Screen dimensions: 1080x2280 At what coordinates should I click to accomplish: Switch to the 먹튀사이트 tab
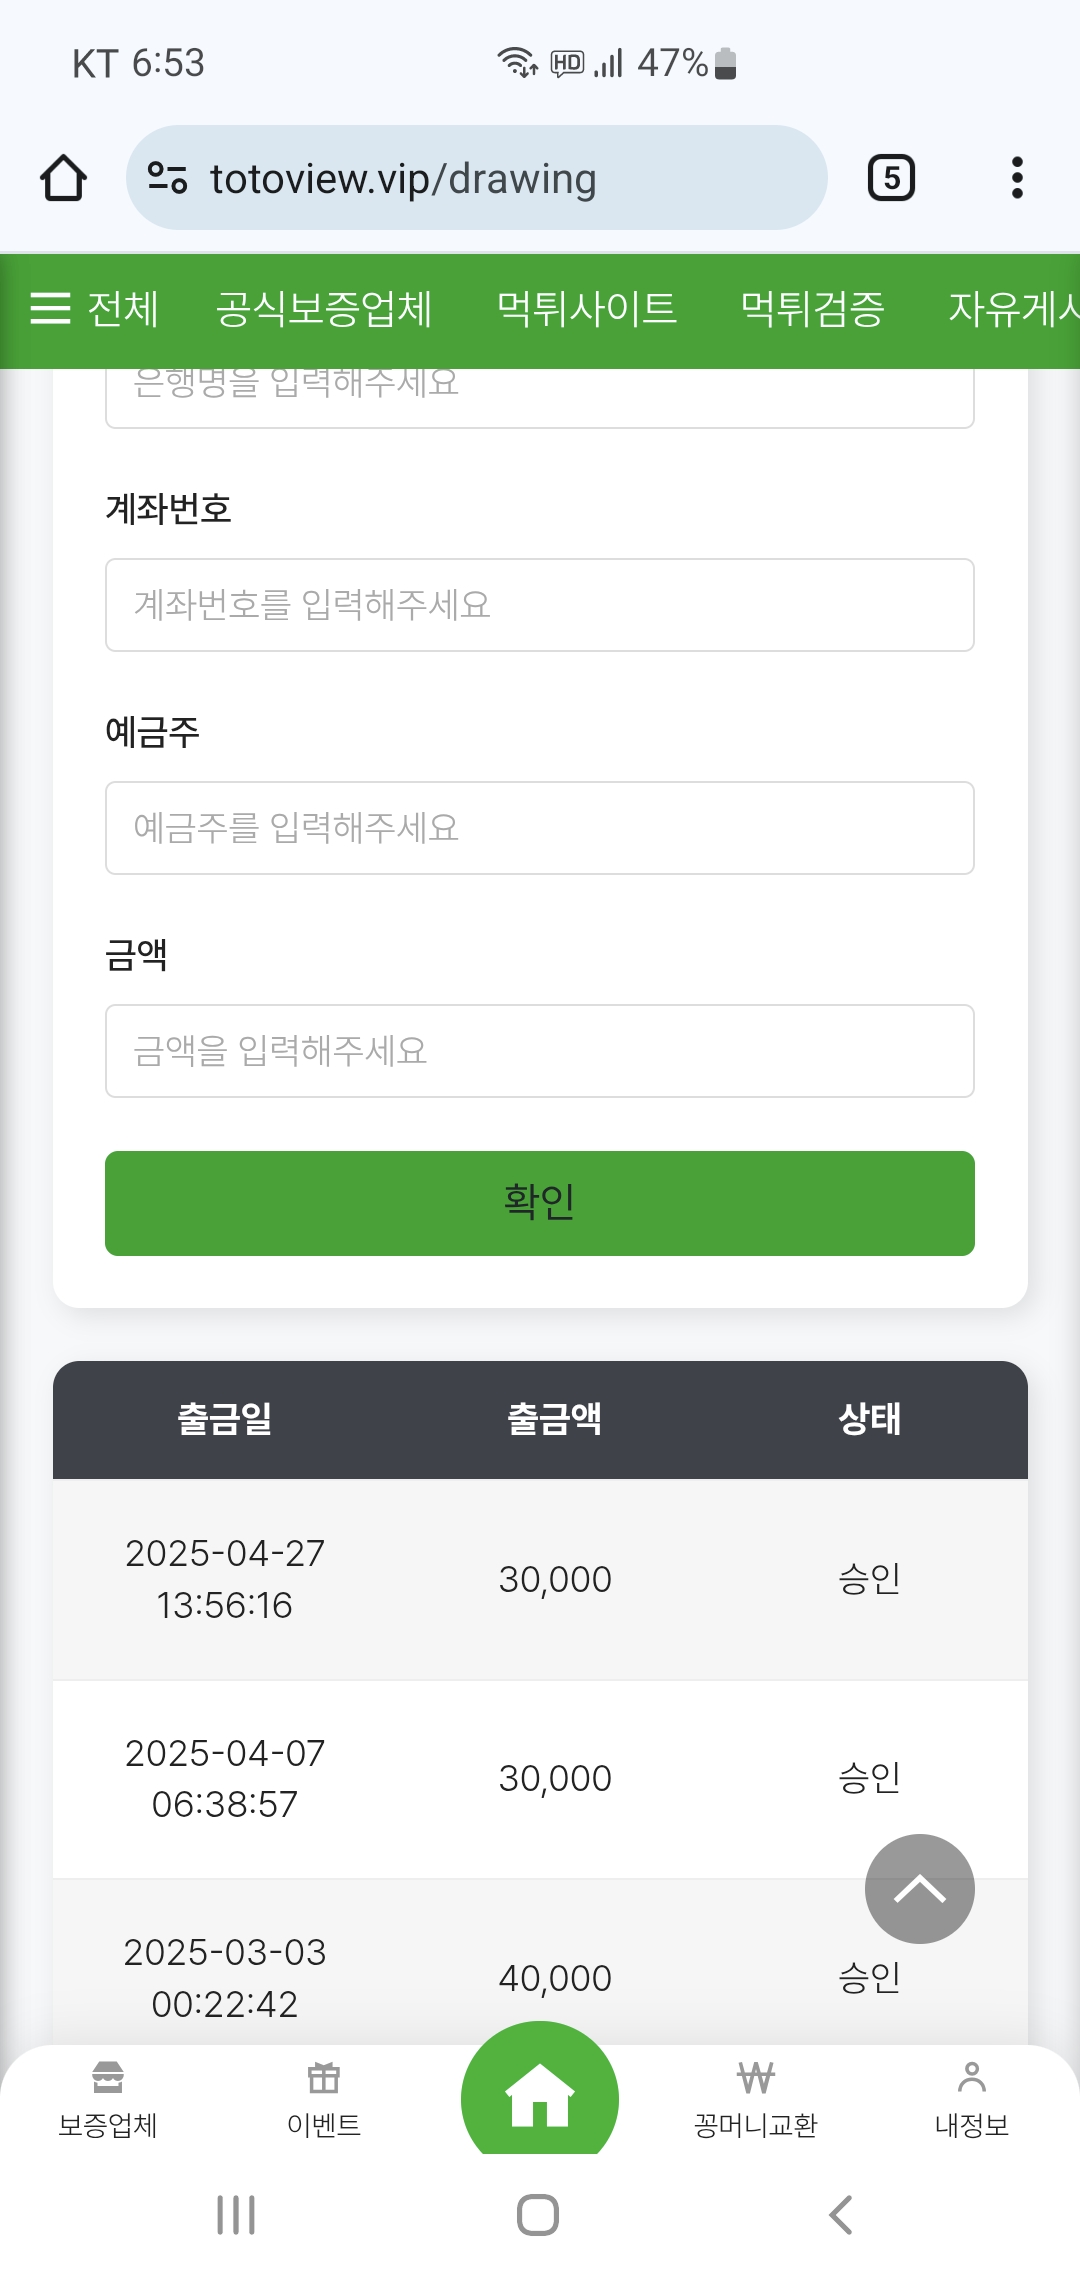coord(587,309)
